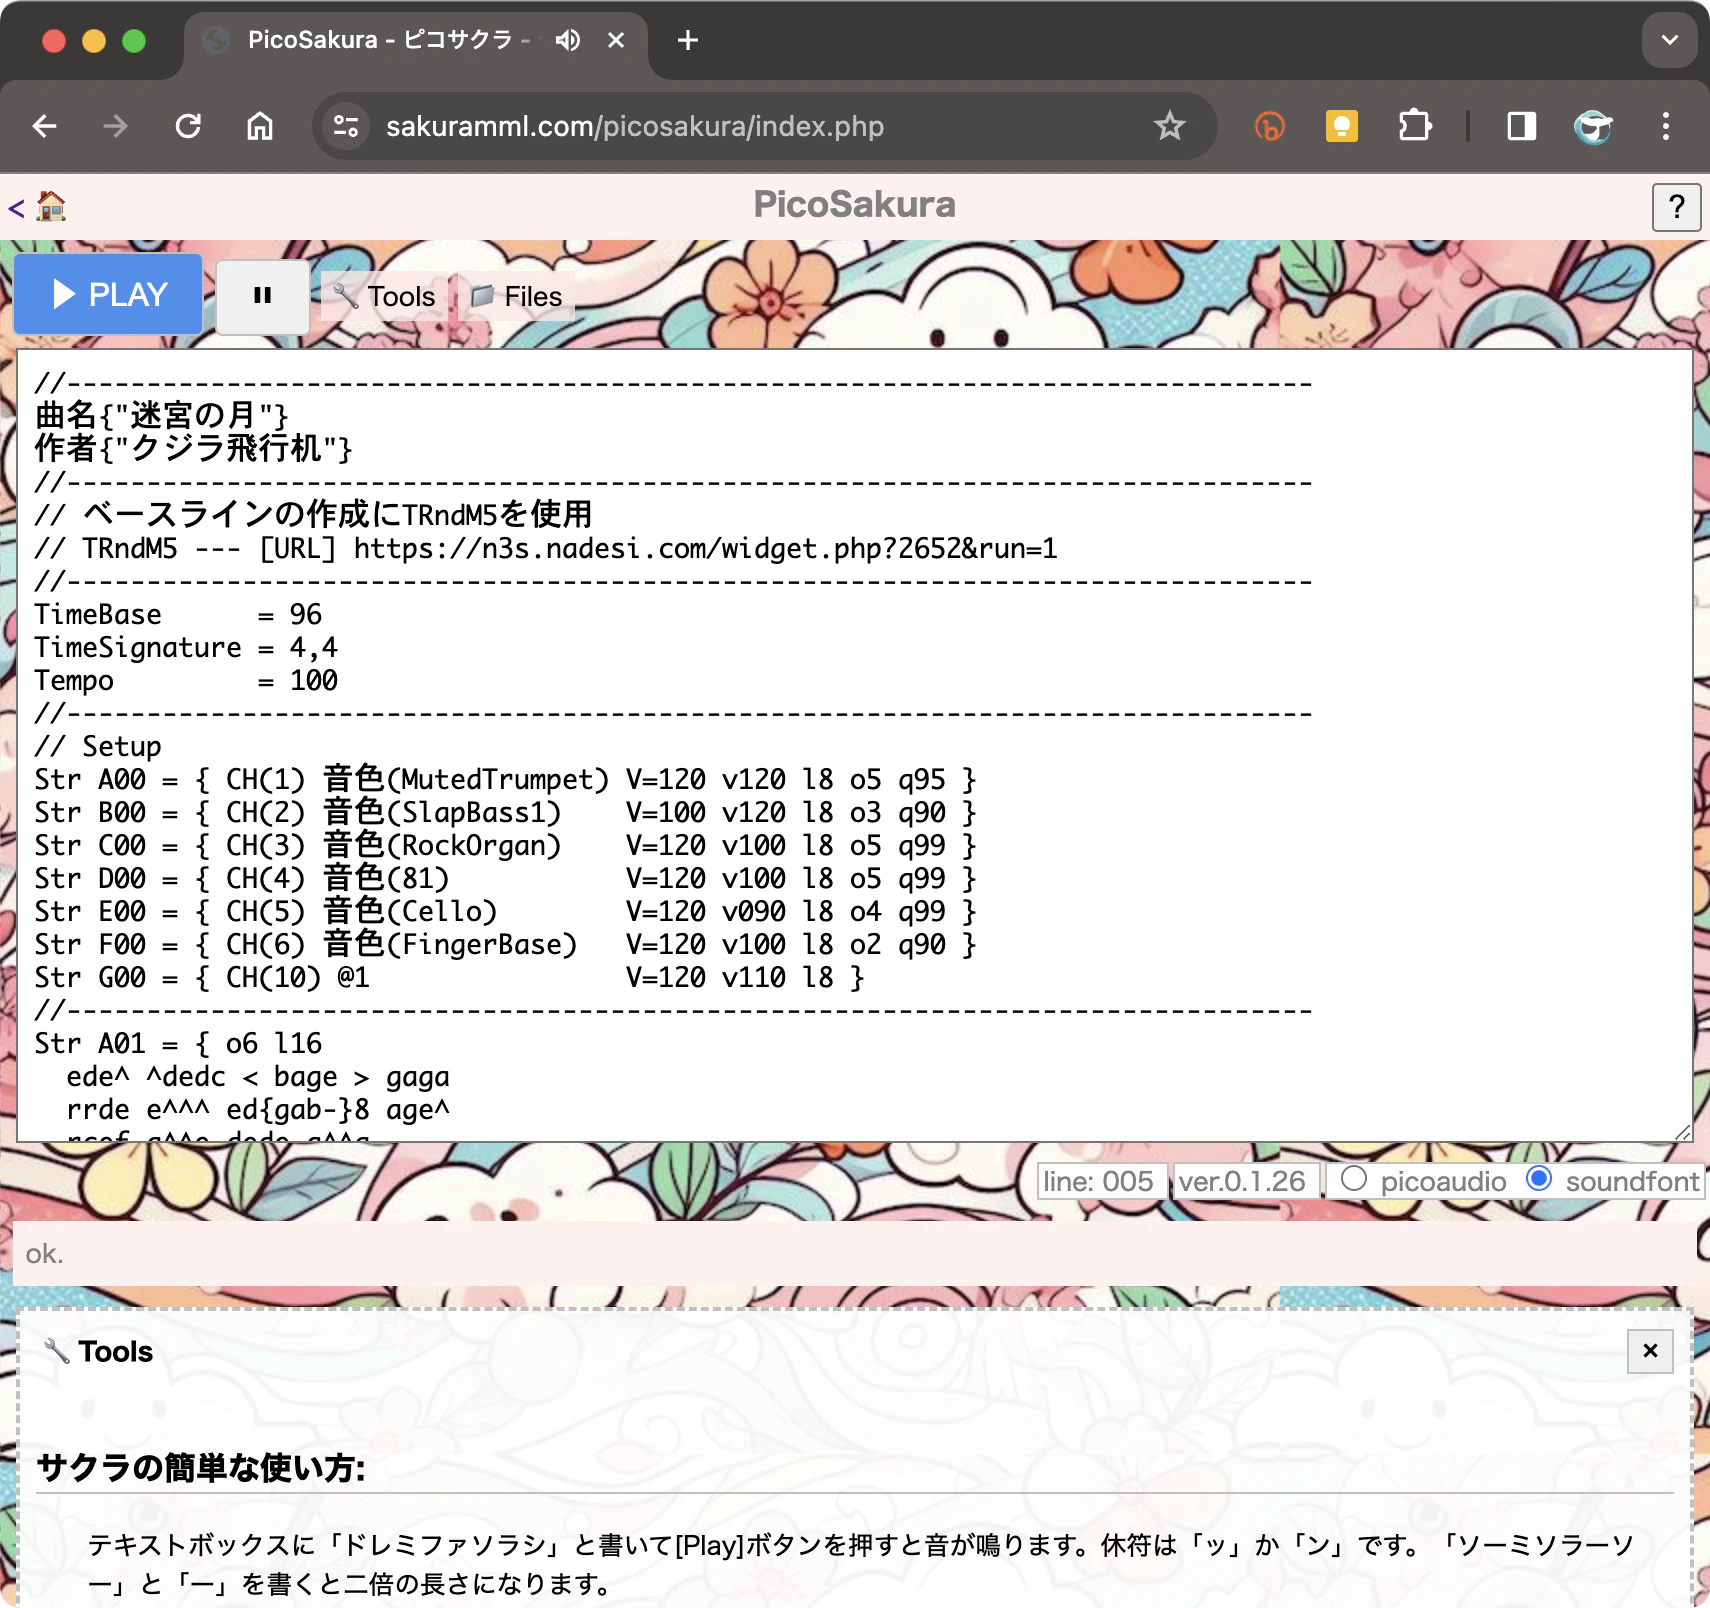Screen dimensions: 1710x1608
Task: Mute the tab via speaker icon
Action: pos(568,40)
